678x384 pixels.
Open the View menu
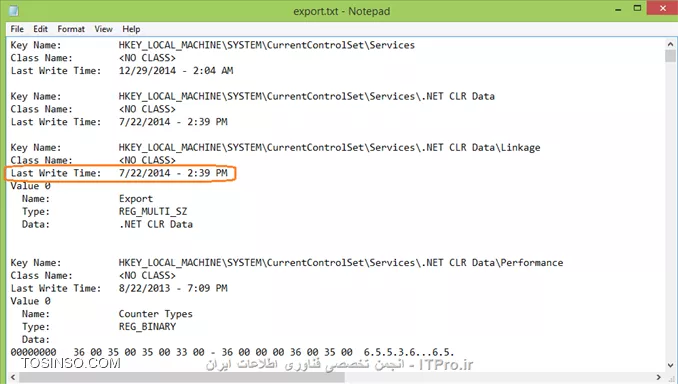pos(103,29)
